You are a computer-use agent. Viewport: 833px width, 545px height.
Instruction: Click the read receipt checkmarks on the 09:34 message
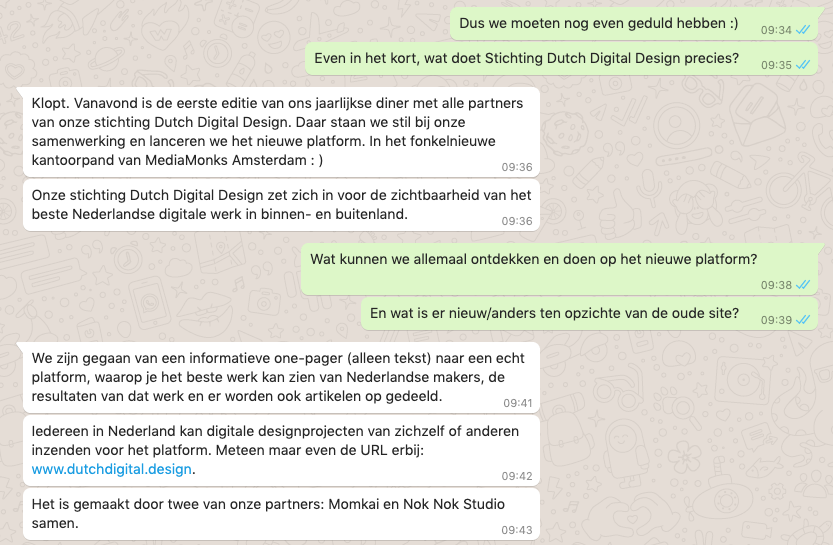tap(803, 31)
